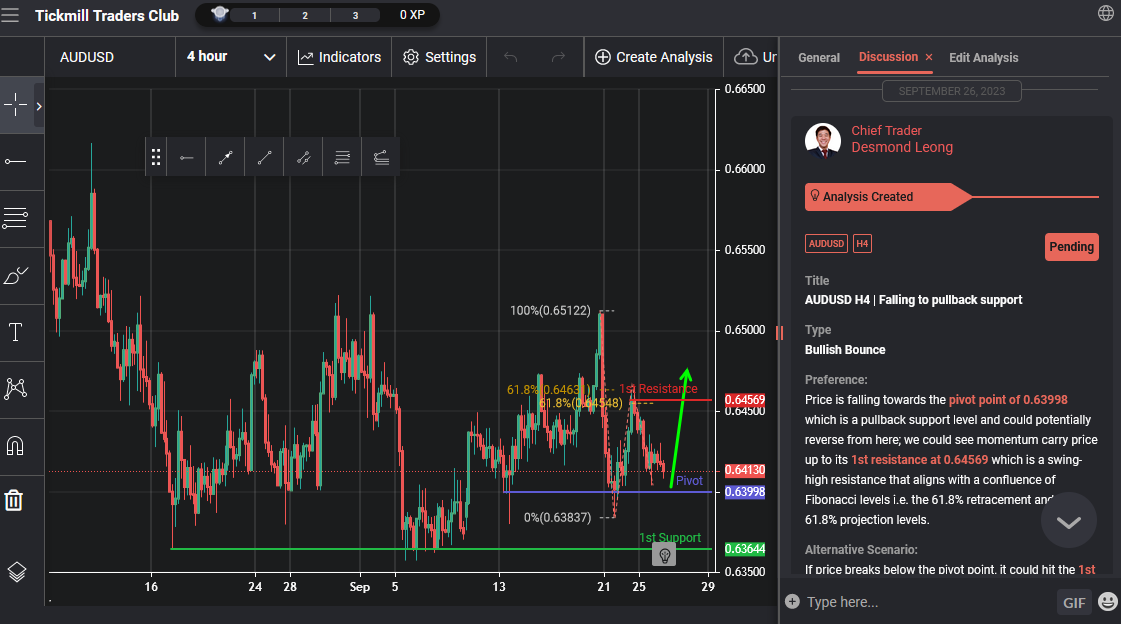Click the 0%(0.63837) Fibonacci label
Viewport: 1121px width, 624px height.
click(558, 517)
